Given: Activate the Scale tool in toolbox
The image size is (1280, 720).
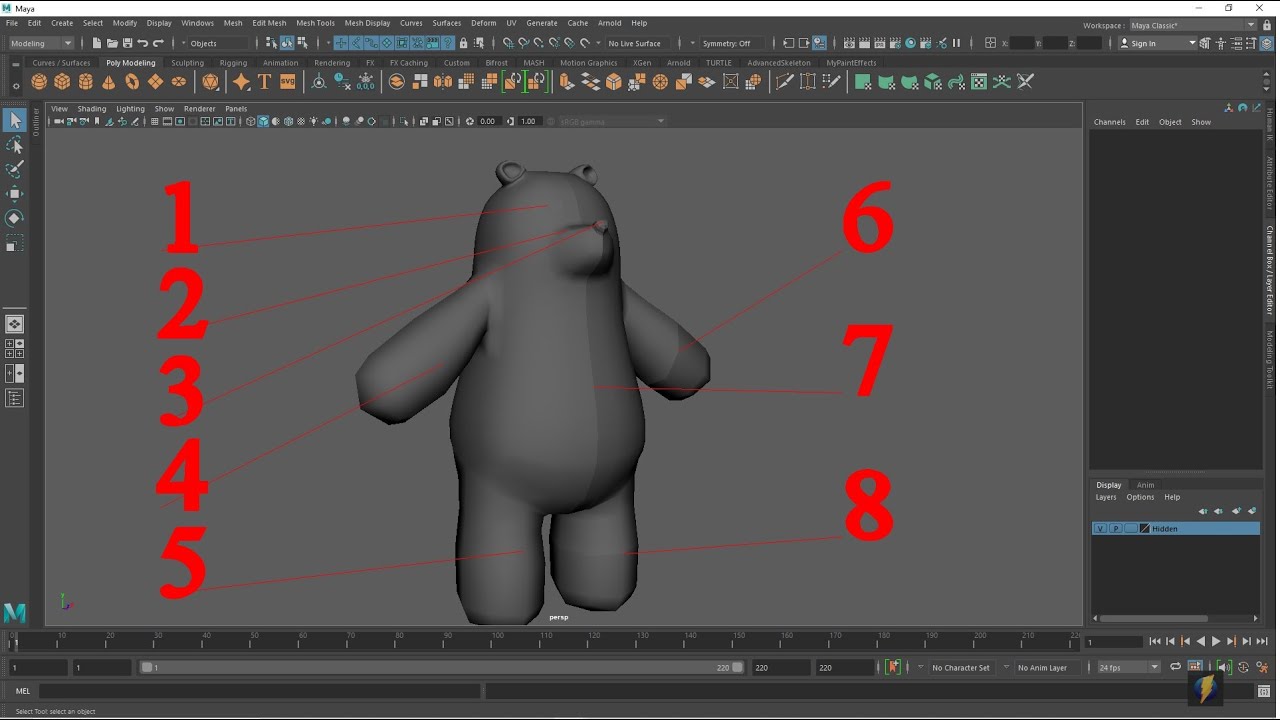Looking at the screenshot, I should [14, 243].
